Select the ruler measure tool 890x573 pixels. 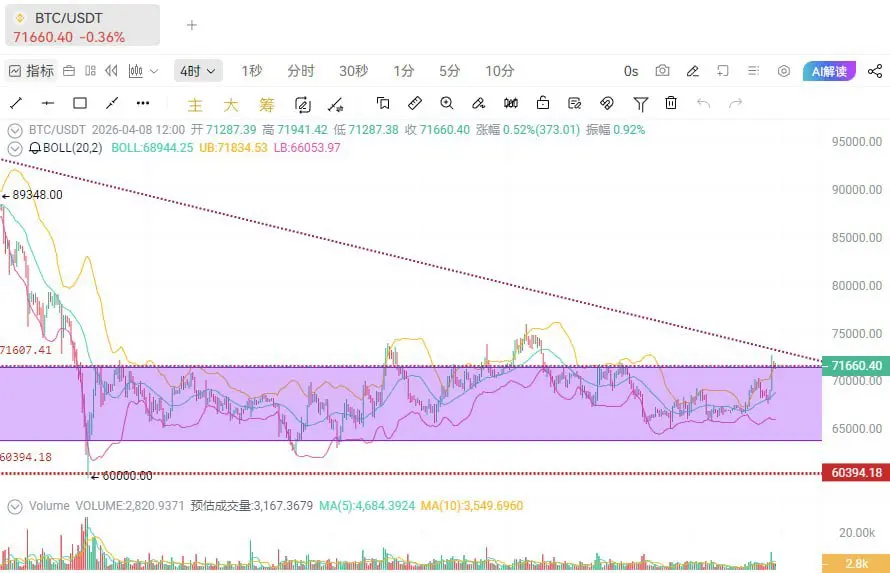point(415,103)
